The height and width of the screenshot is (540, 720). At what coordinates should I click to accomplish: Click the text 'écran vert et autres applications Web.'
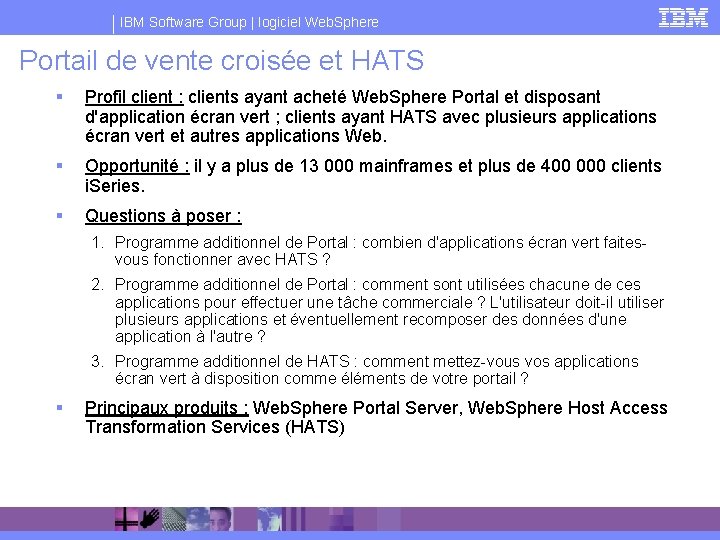point(236,136)
